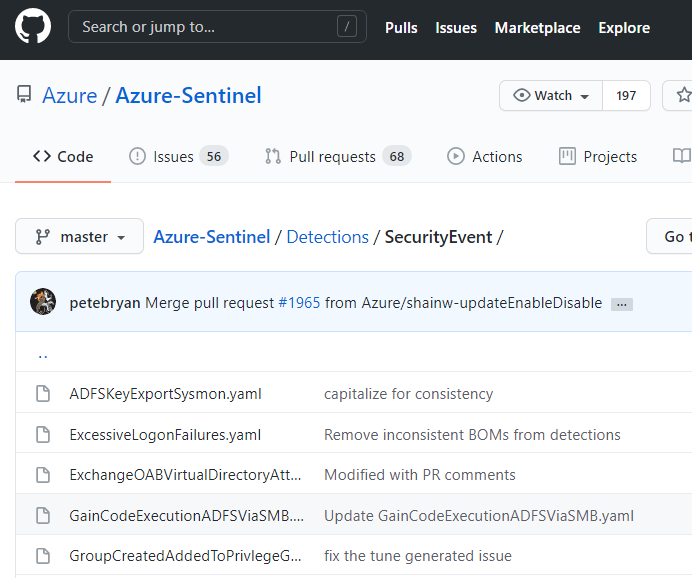Screen dimensions: 692x578
Task: Open commit 'Remove inconsistent BOMs from detections'
Action: pos(472,435)
